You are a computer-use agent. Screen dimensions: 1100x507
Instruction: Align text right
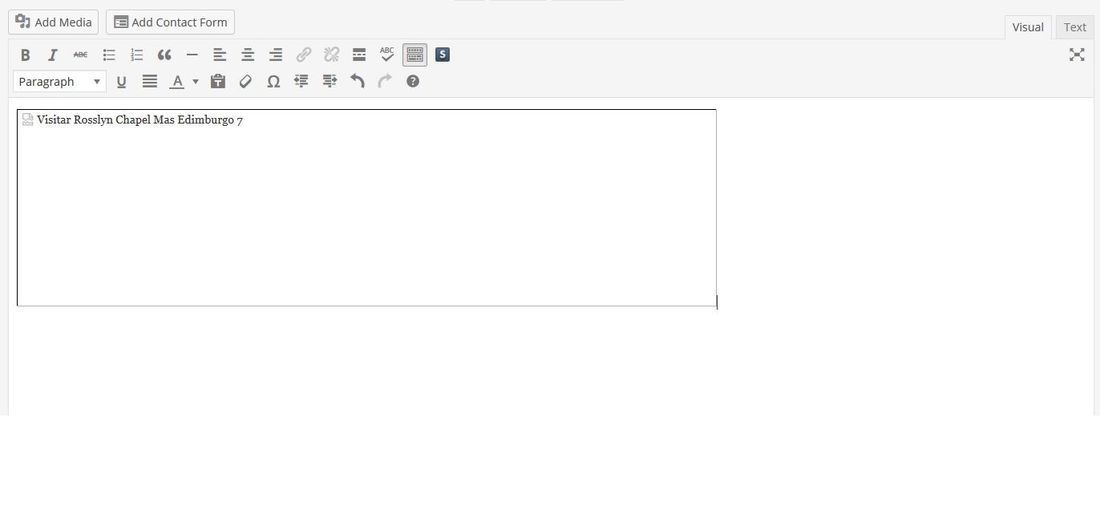pyautogui.click(x=276, y=55)
